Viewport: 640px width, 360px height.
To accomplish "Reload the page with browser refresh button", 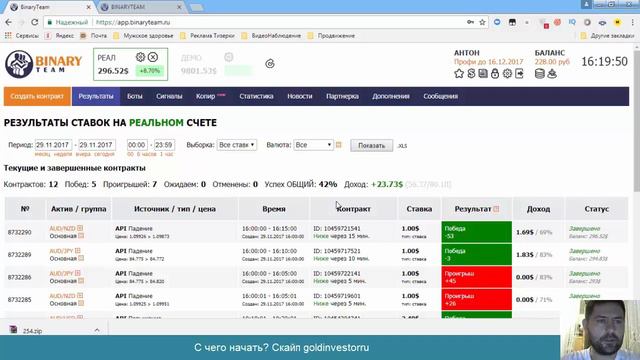I will coord(35,22).
